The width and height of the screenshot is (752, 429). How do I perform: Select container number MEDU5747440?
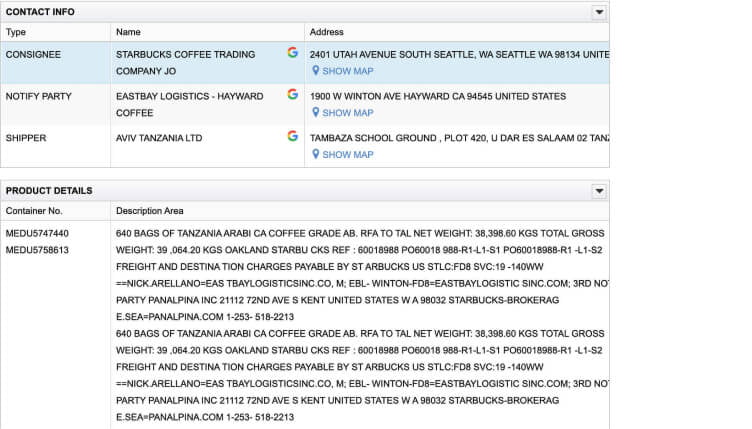coord(37,233)
